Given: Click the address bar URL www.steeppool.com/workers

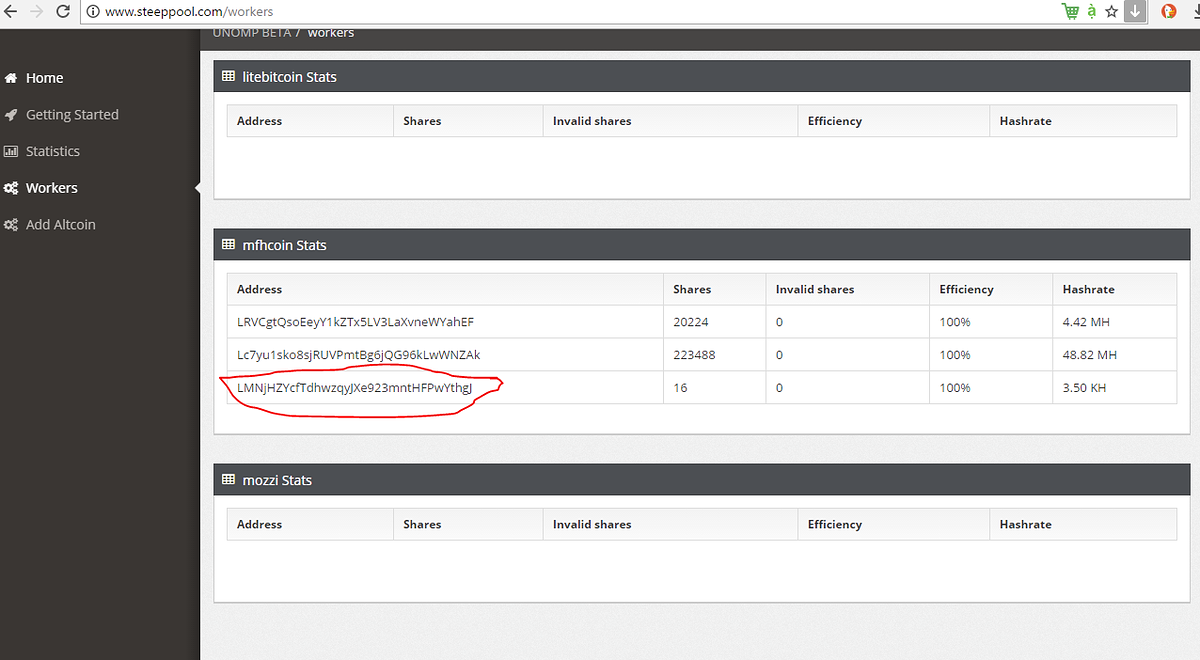Looking at the screenshot, I should pyautogui.click(x=188, y=12).
